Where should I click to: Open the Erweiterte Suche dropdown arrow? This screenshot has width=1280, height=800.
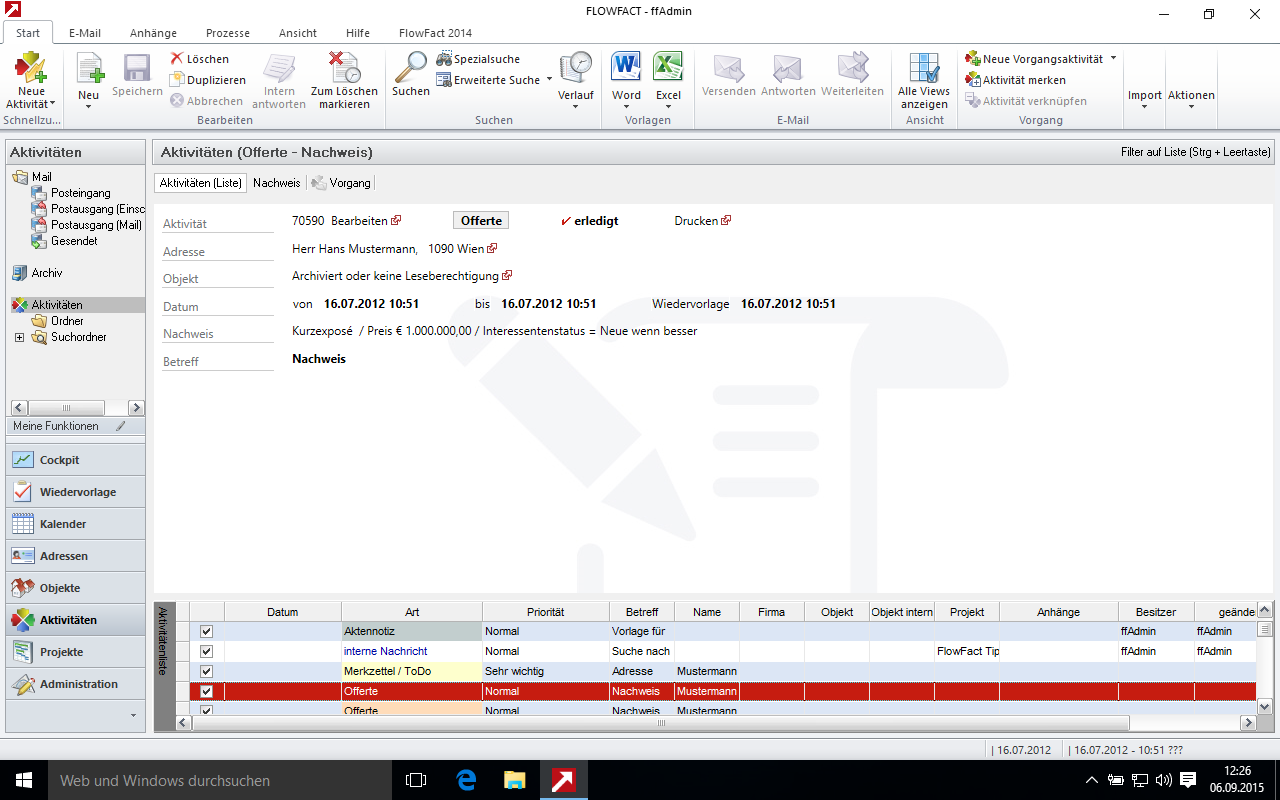(x=549, y=80)
